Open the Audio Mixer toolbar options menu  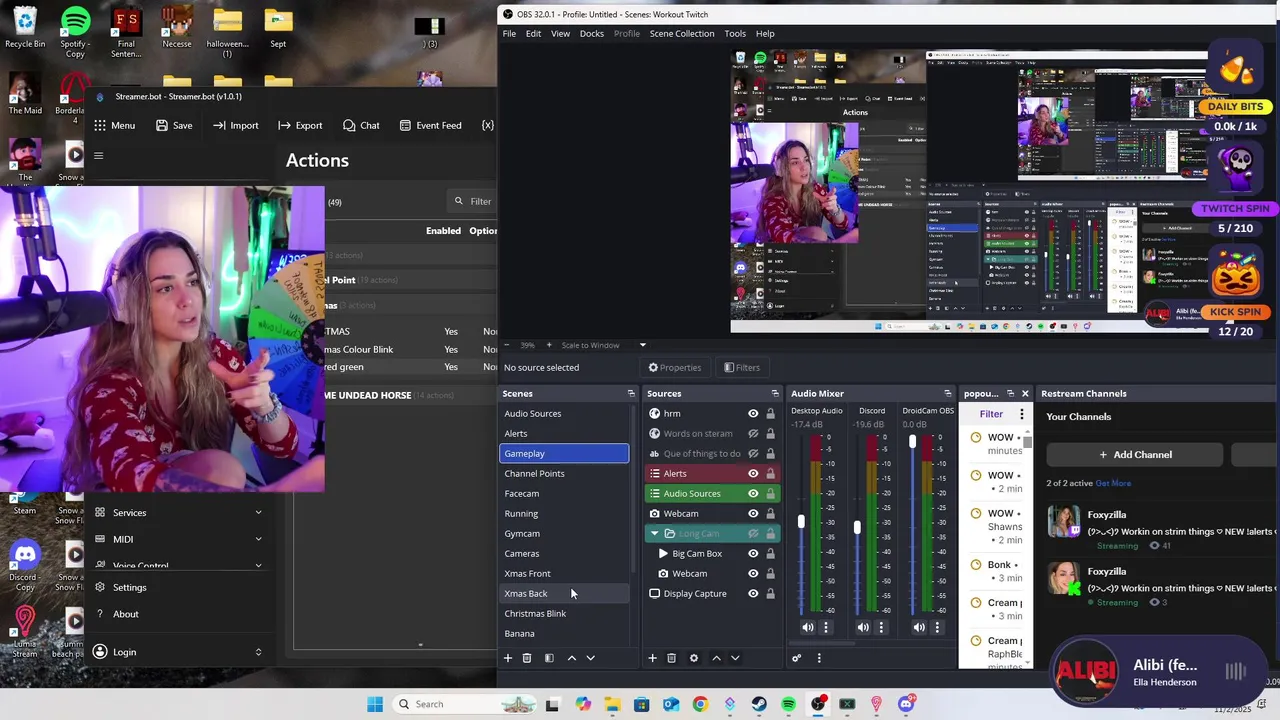pos(819,658)
